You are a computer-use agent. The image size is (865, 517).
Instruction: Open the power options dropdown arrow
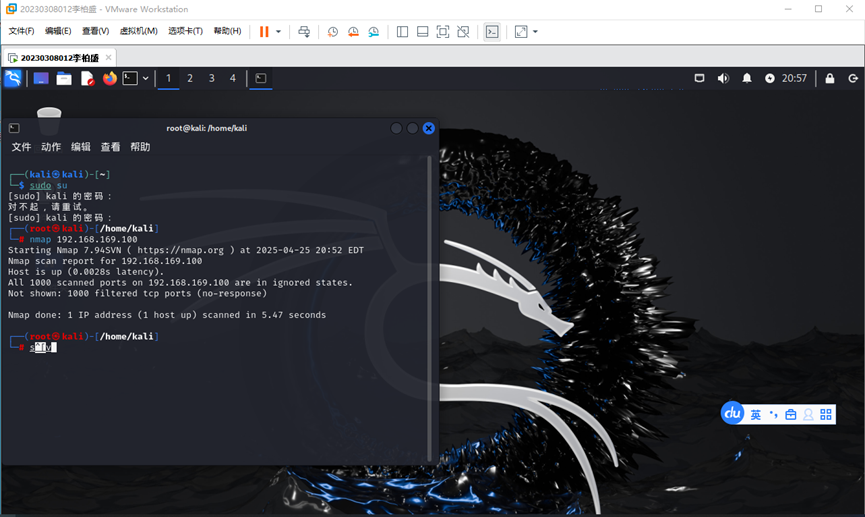point(278,31)
